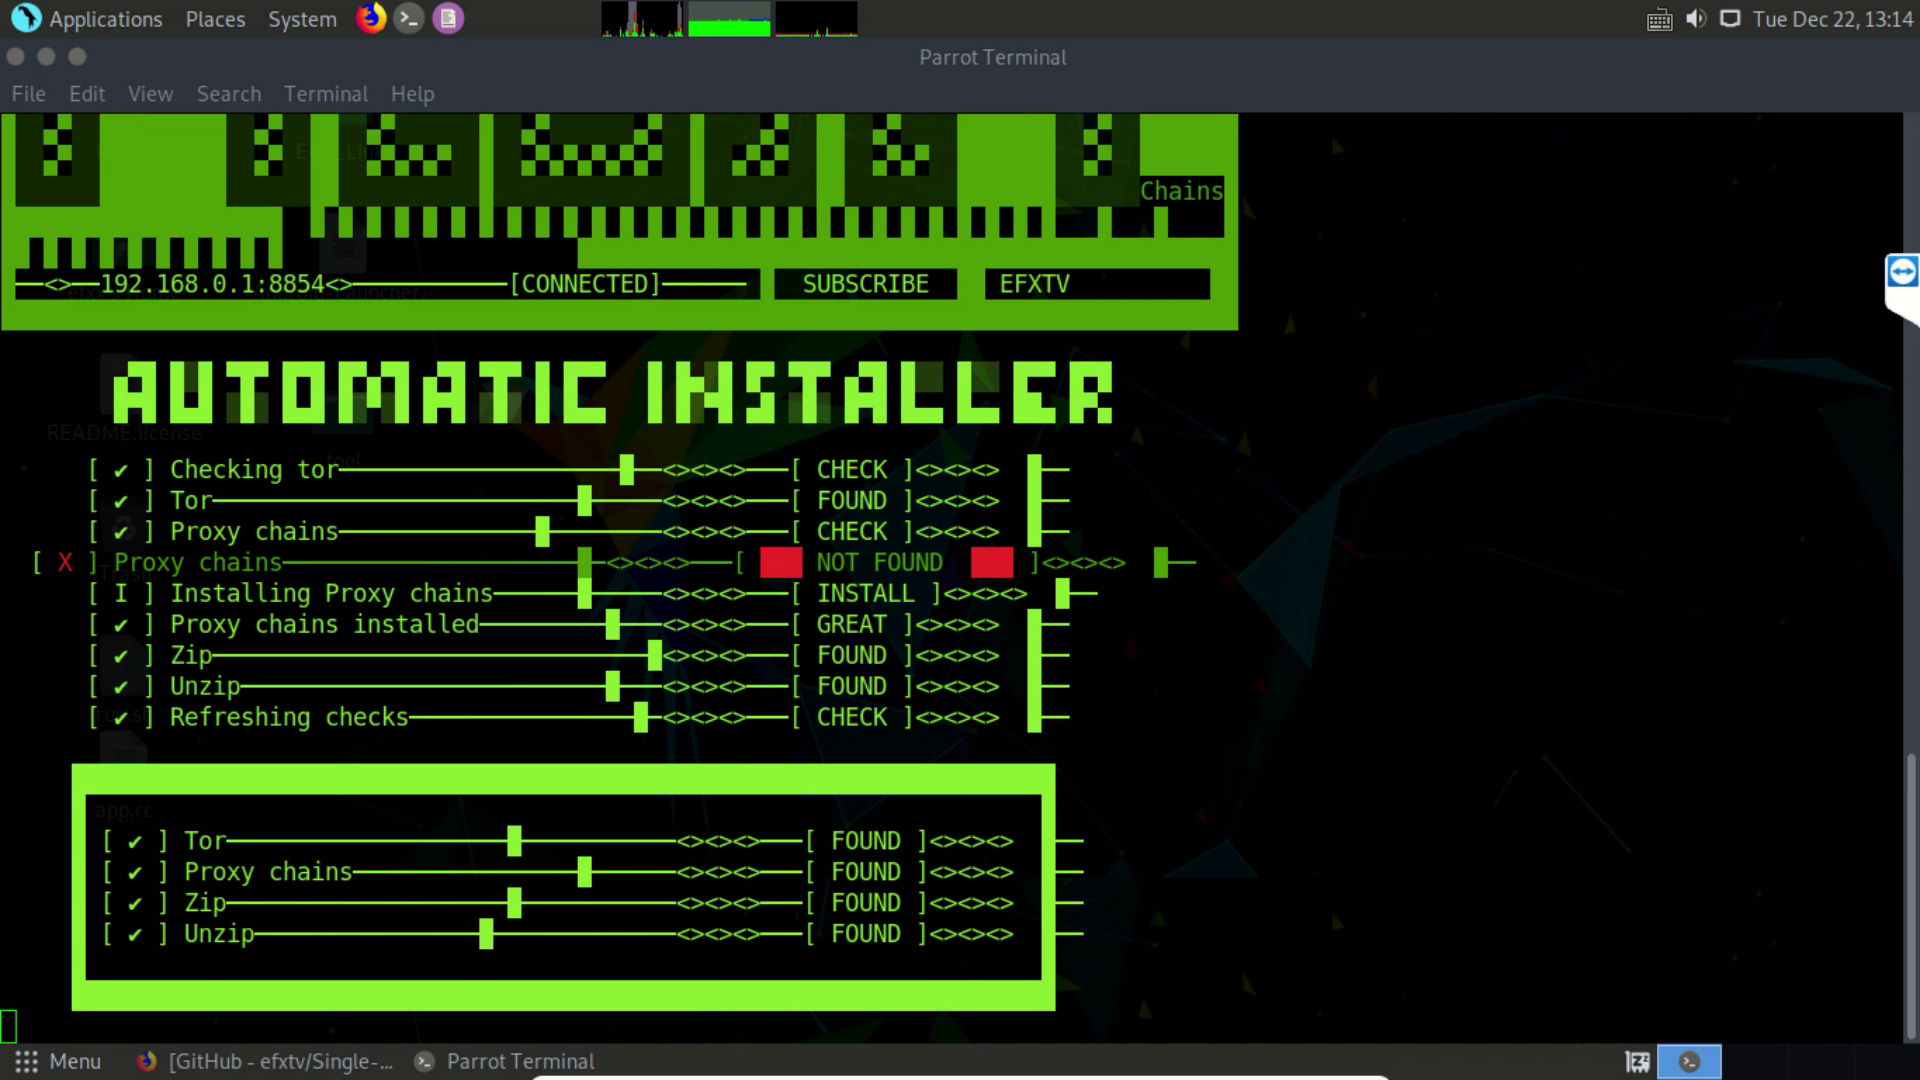This screenshot has height=1080, width=1920.
Task: Click the terminal vertical scrollbar thumb
Action: click(x=1911, y=895)
